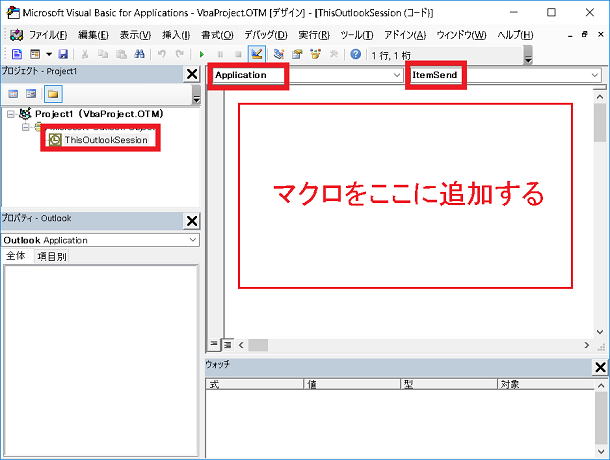Click the code pane scroll-left arrow
This screenshot has height=460, width=610.
(x=241, y=345)
